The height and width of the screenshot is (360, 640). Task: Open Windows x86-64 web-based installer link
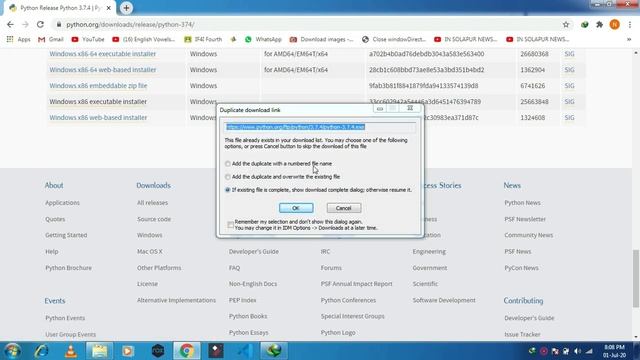tap(102, 70)
